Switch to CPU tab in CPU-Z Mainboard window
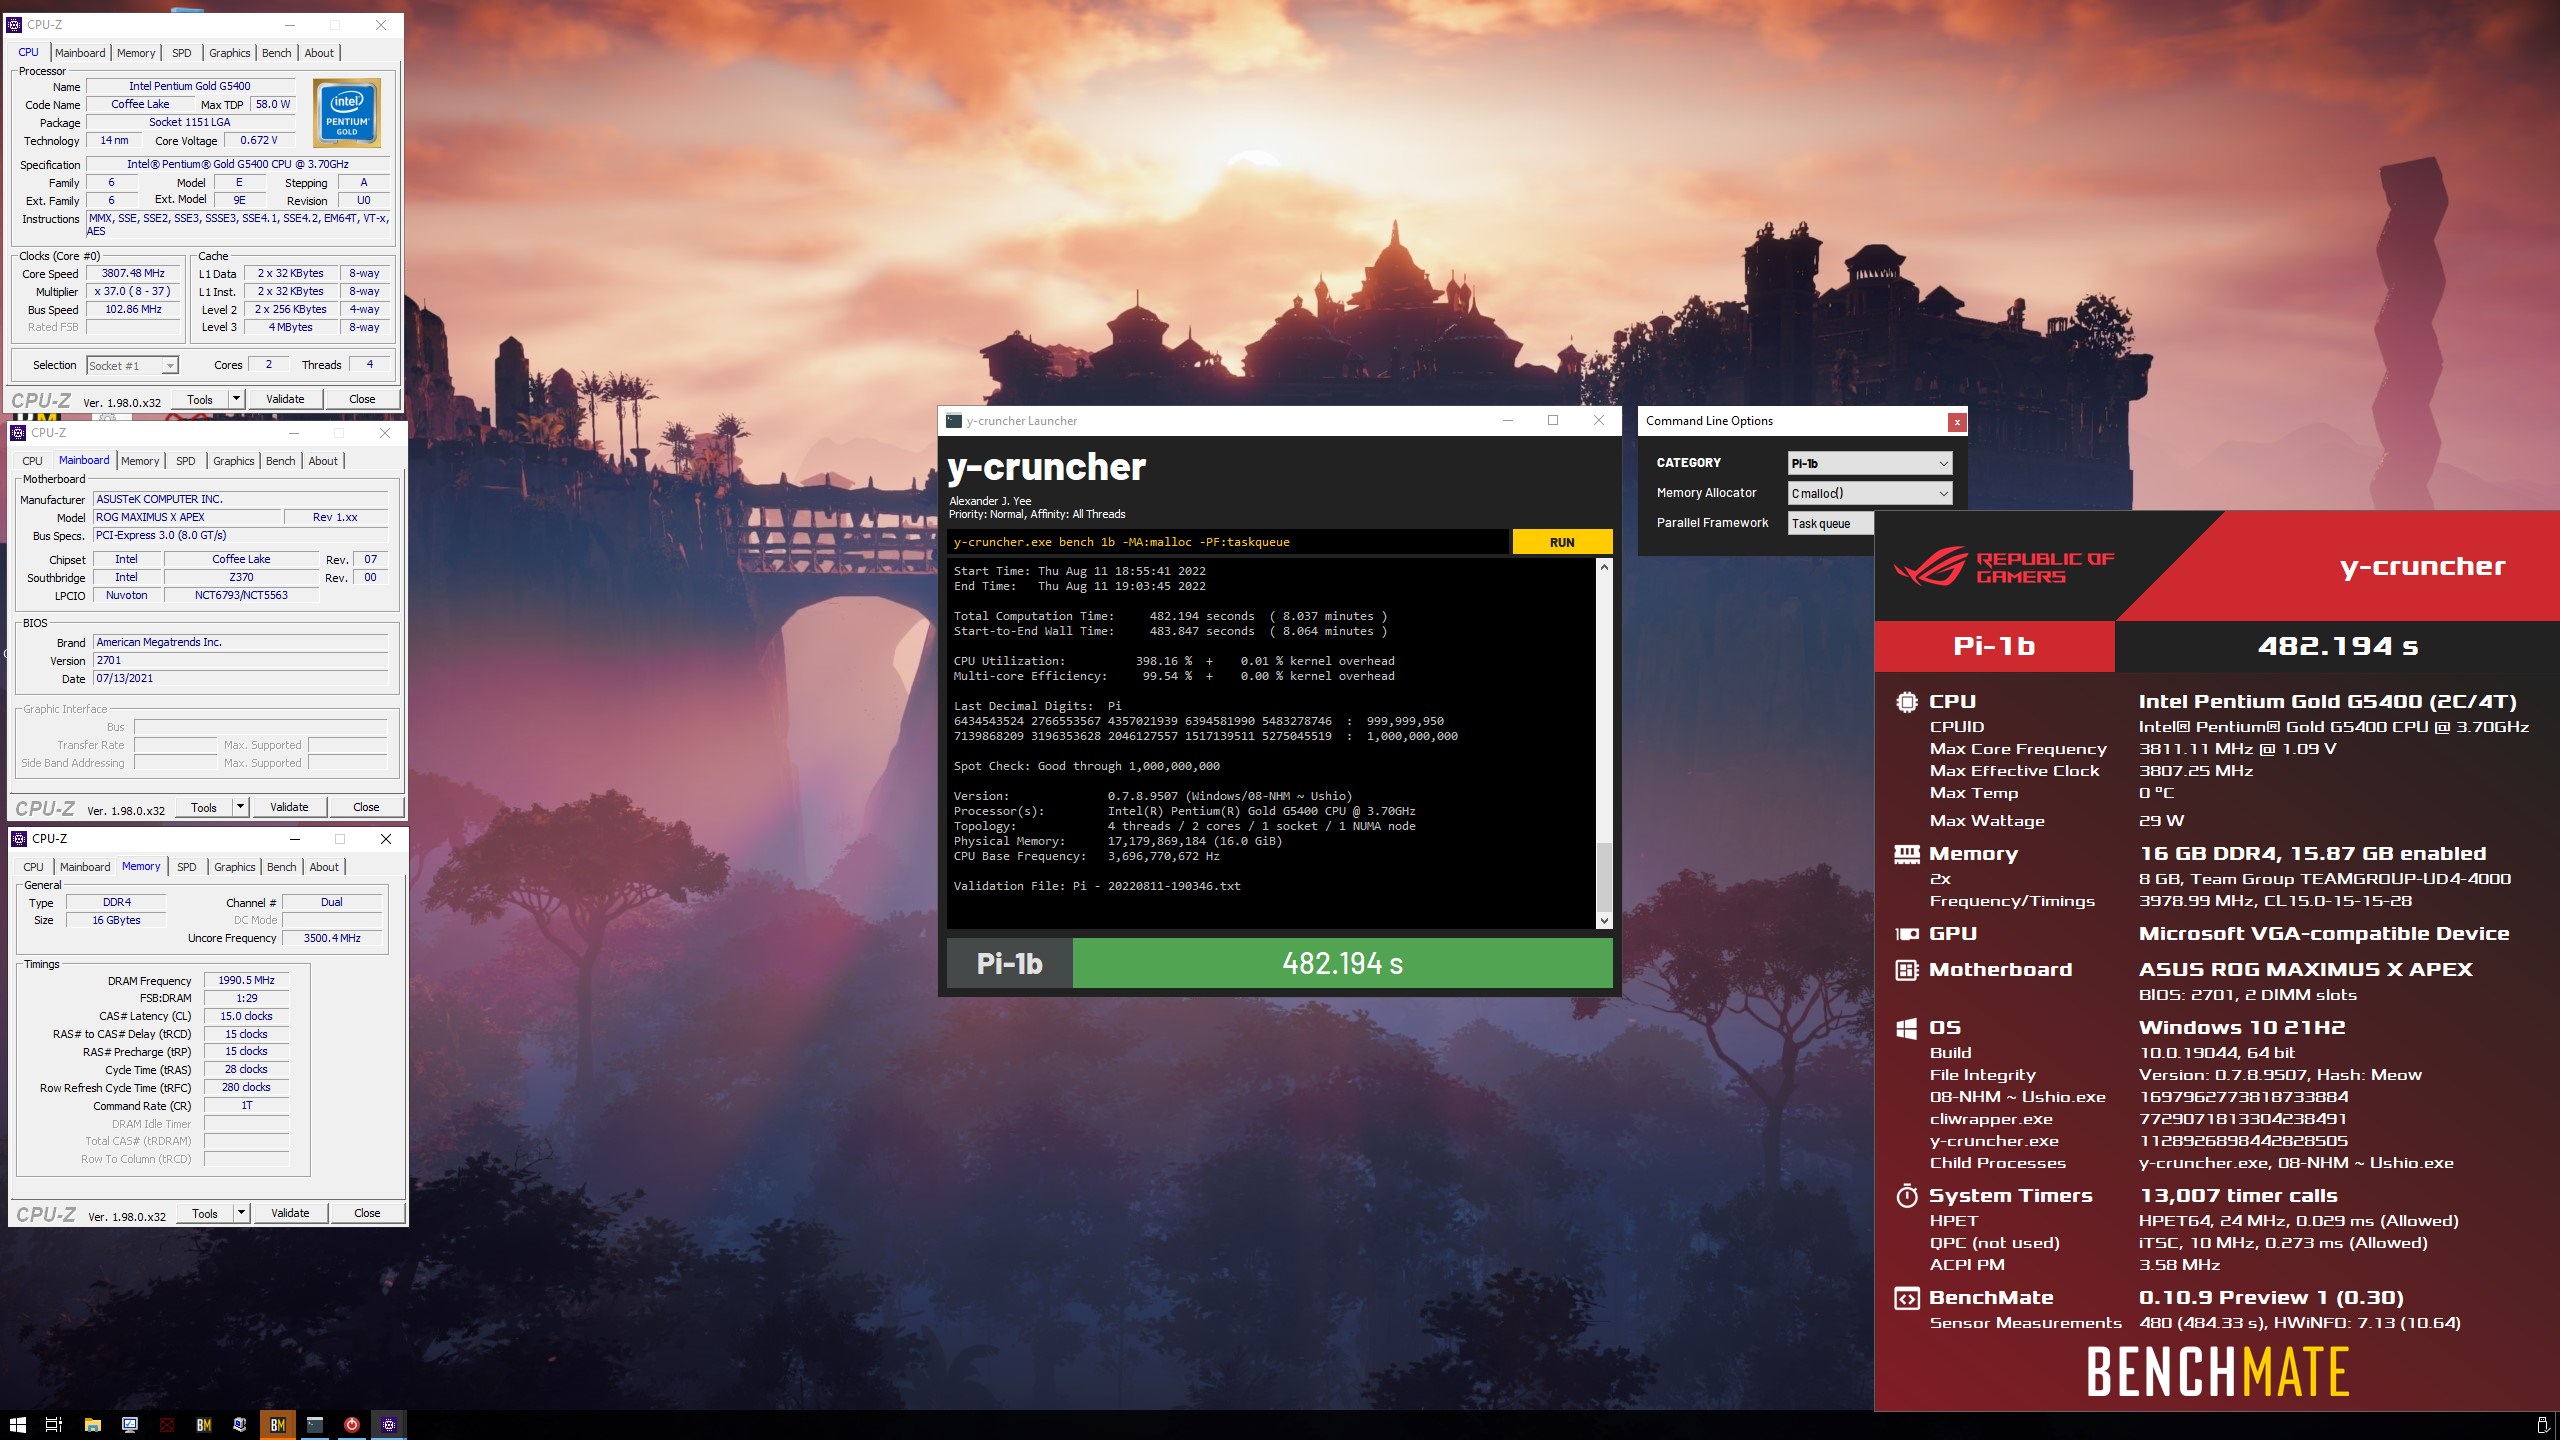2560x1440 pixels. click(32, 461)
